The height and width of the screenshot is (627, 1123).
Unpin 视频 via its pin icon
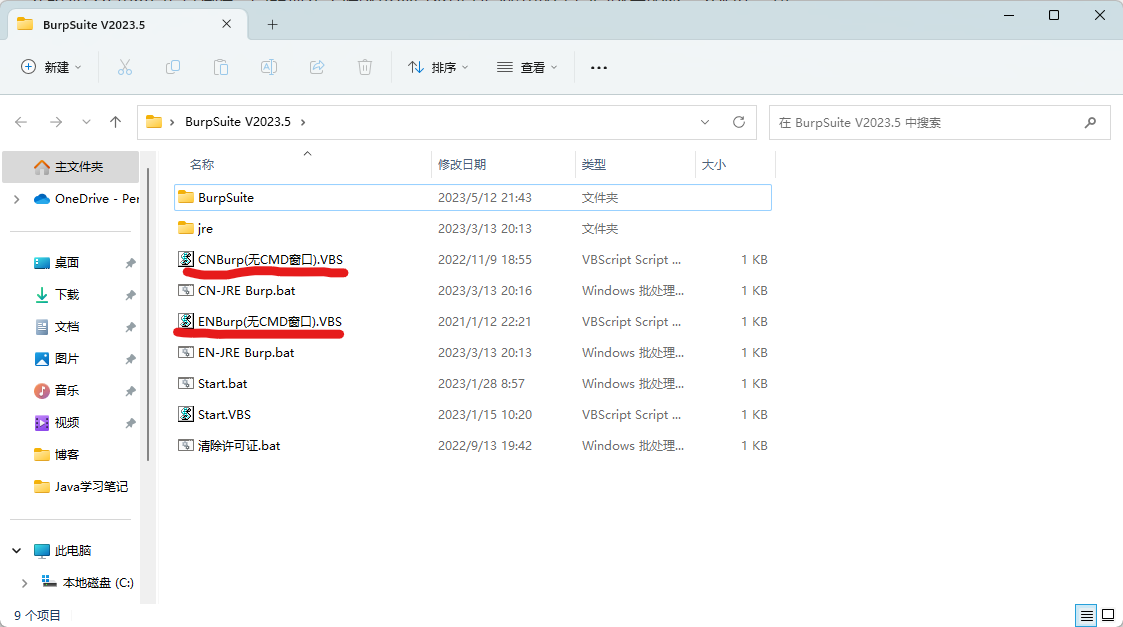point(130,423)
